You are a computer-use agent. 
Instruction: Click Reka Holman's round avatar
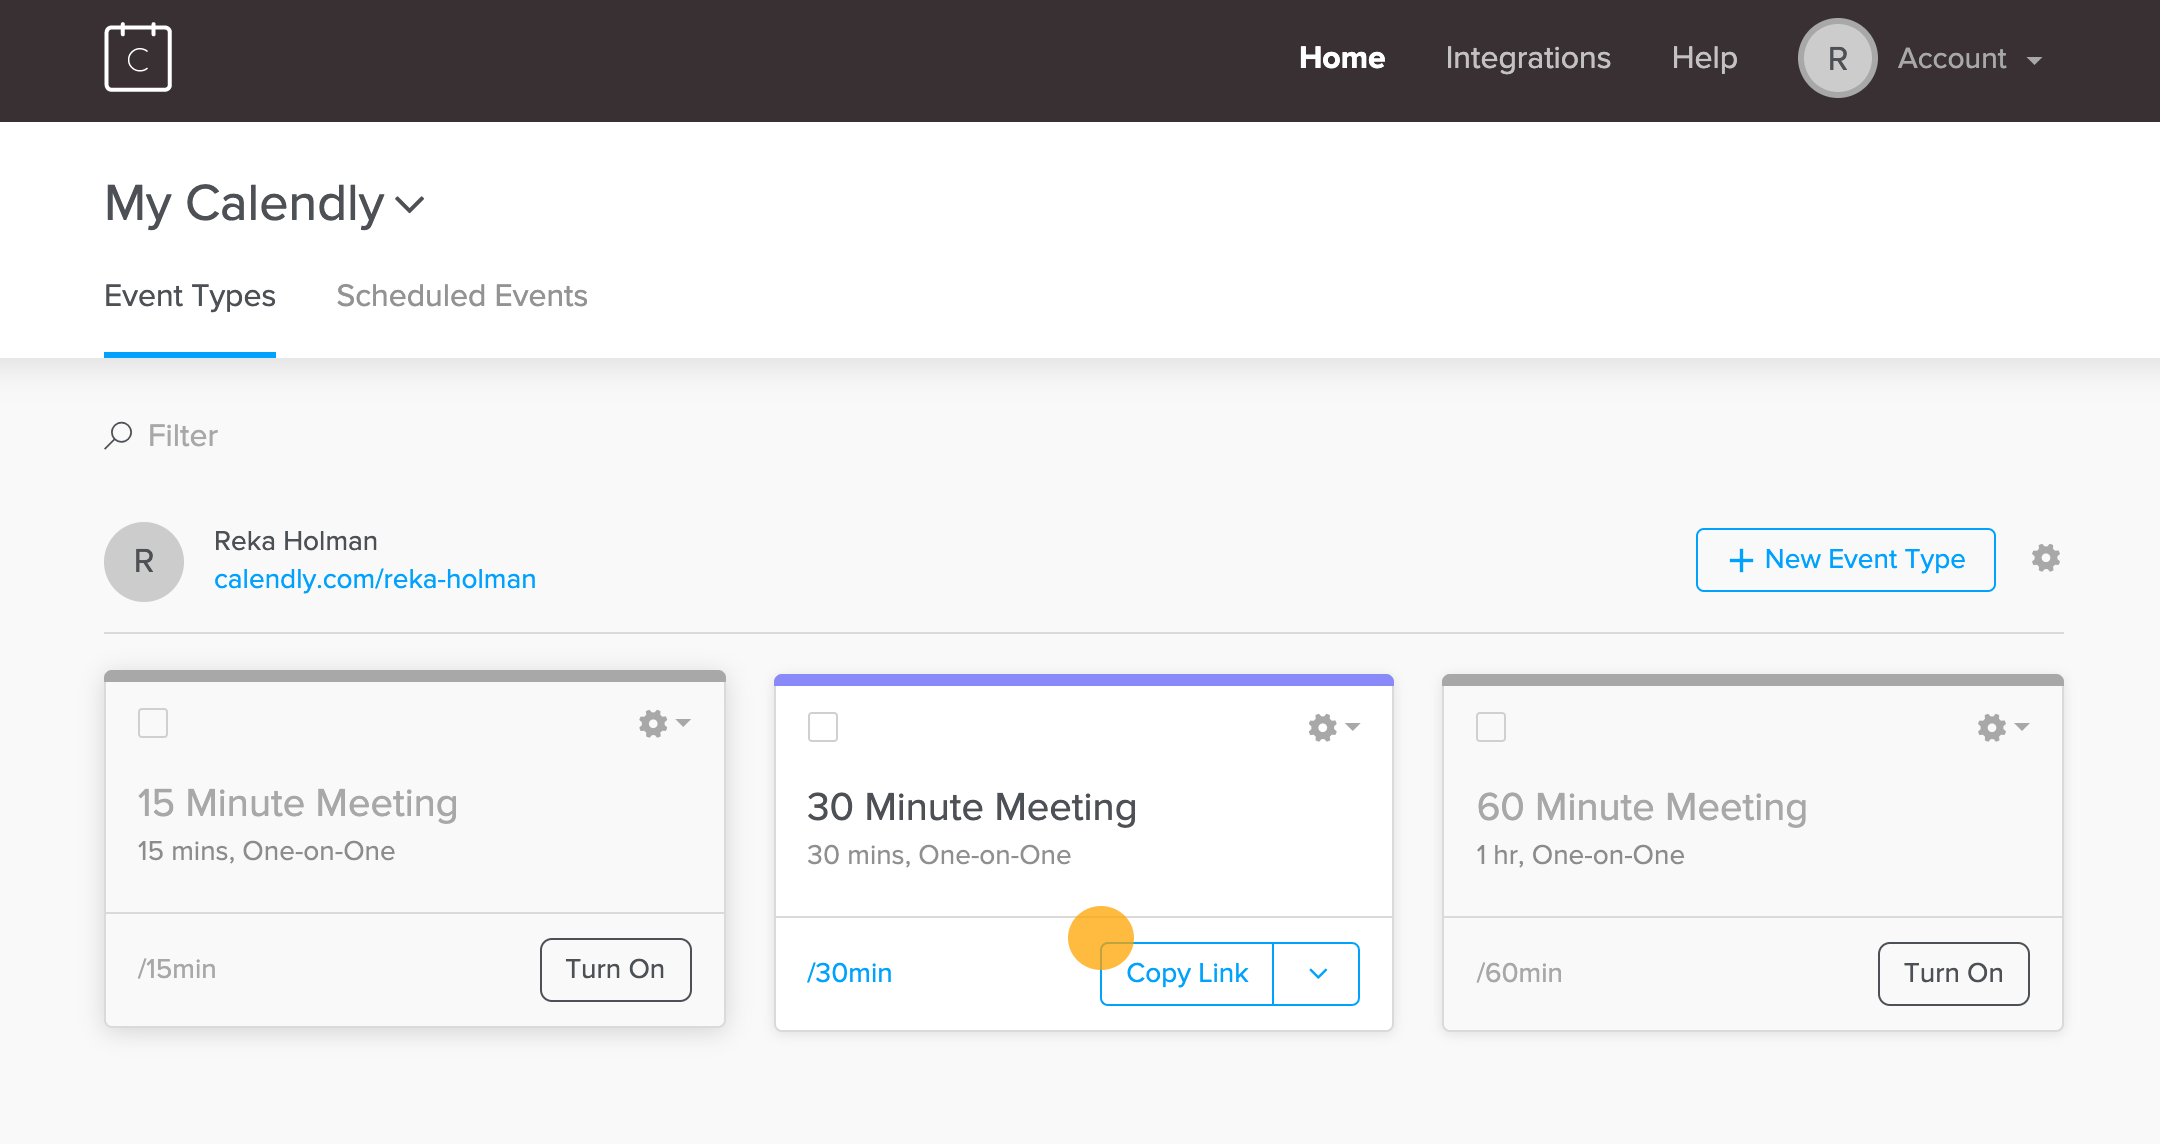pyautogui.click(x=144, y=561)
